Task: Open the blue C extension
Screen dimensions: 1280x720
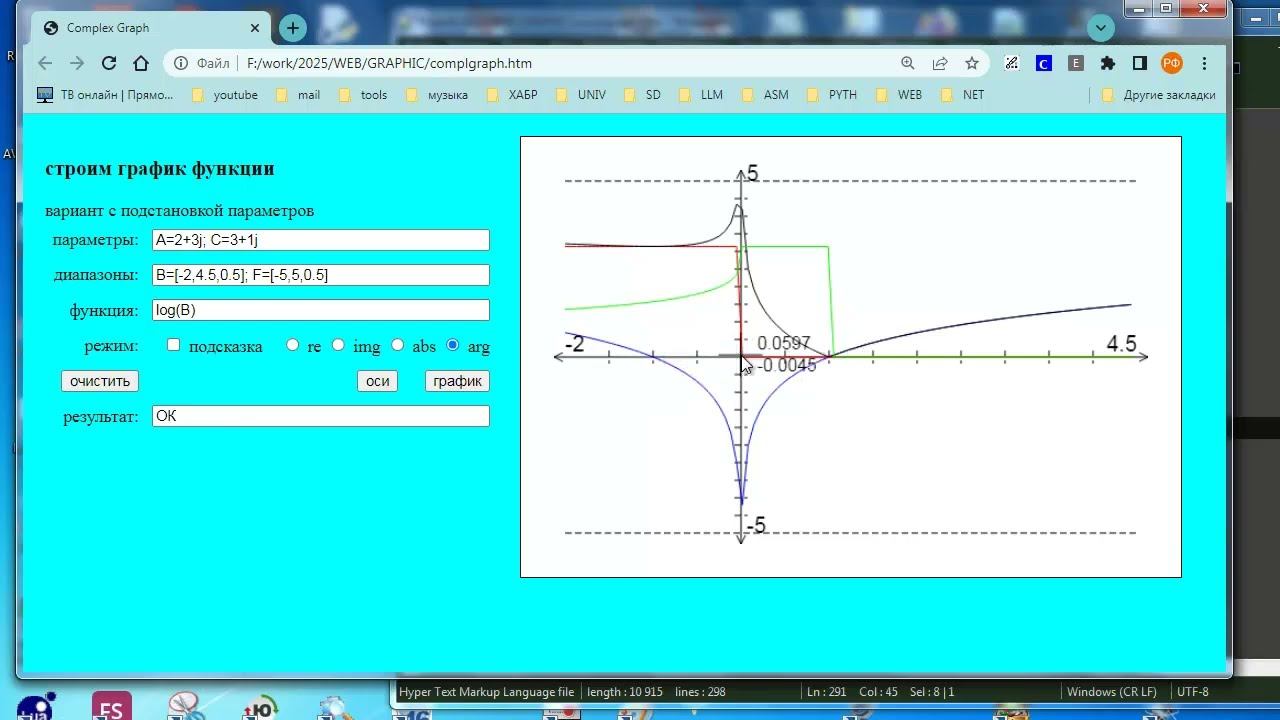Action: (1044, 63)
